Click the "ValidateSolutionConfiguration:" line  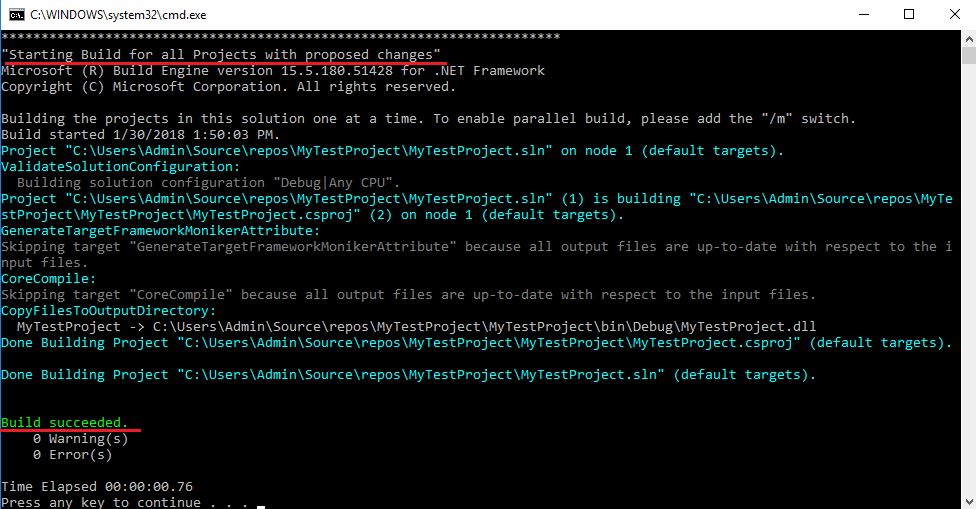pyautogui.click(x=121, y=167)
